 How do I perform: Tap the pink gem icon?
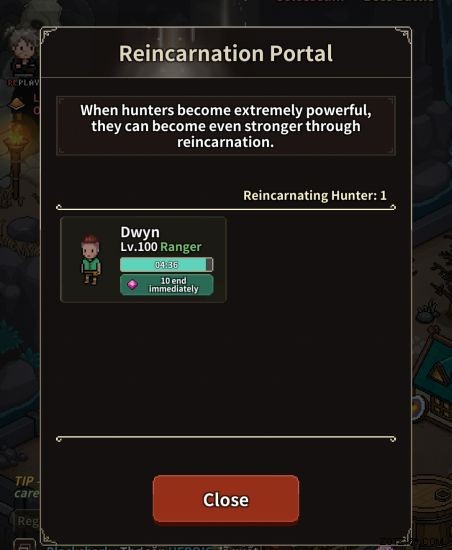click(132, 284)
